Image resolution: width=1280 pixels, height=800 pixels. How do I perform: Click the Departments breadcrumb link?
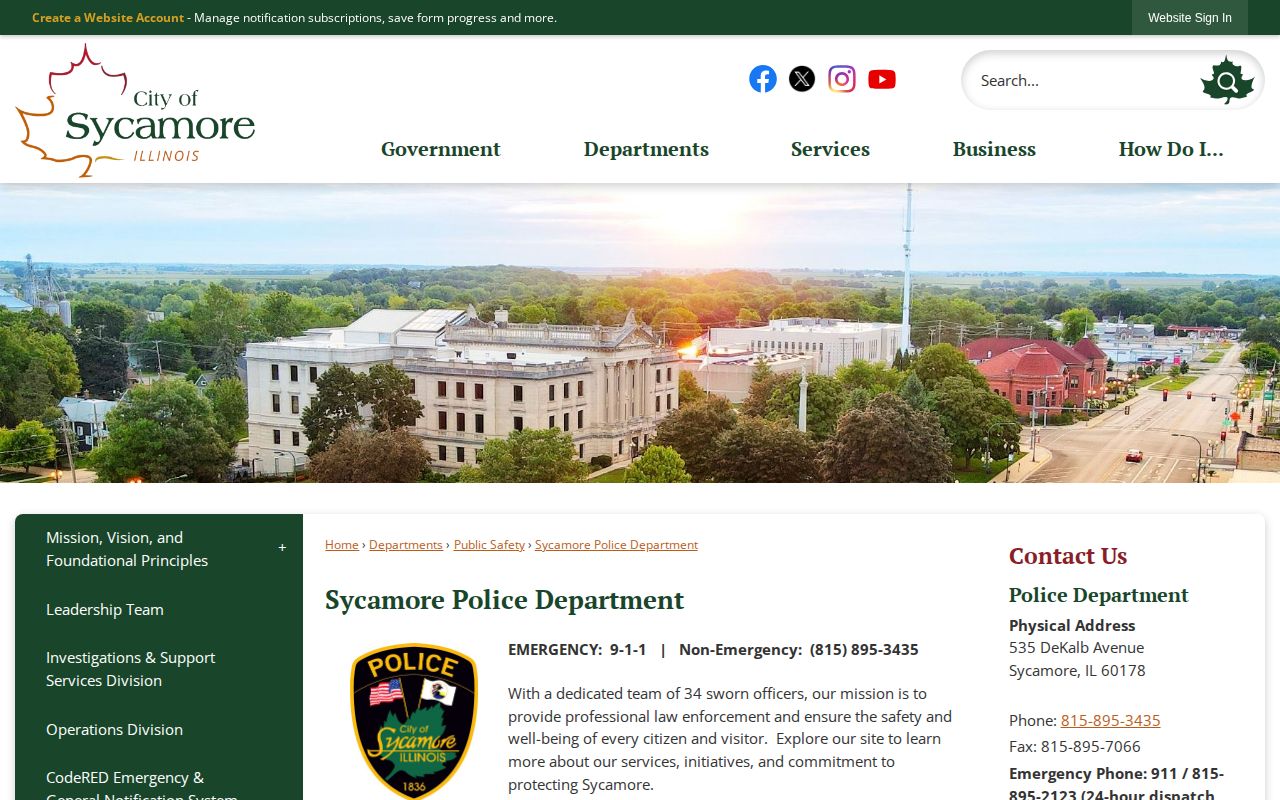pyautogui.click(x=405, y=545)
